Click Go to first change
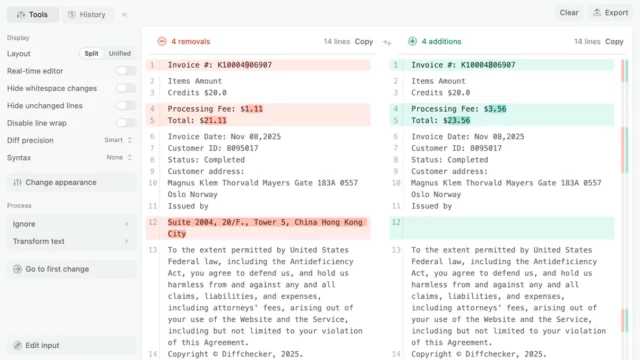Viewport: 640px width, 360px height. [72, 269]
